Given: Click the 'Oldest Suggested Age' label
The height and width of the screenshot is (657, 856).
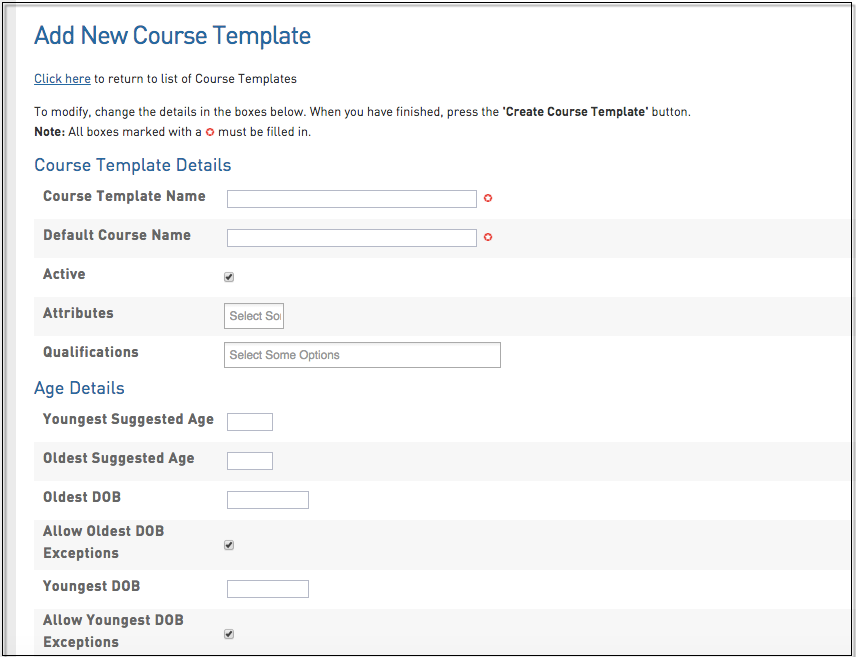Looking at the screenshot, I should coord(118,458).
